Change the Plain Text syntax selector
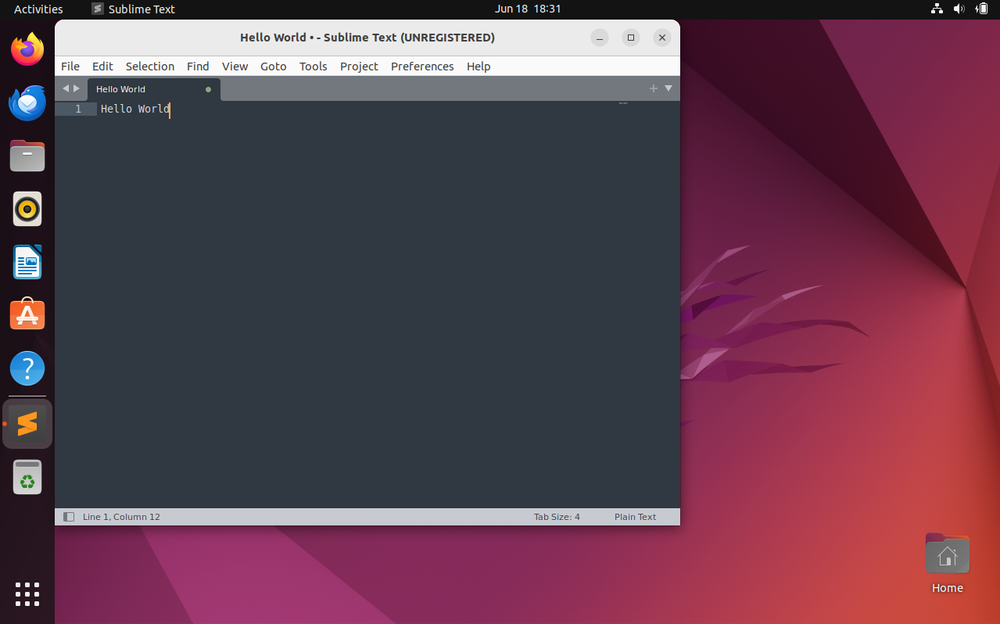 (x=635, y=517)
